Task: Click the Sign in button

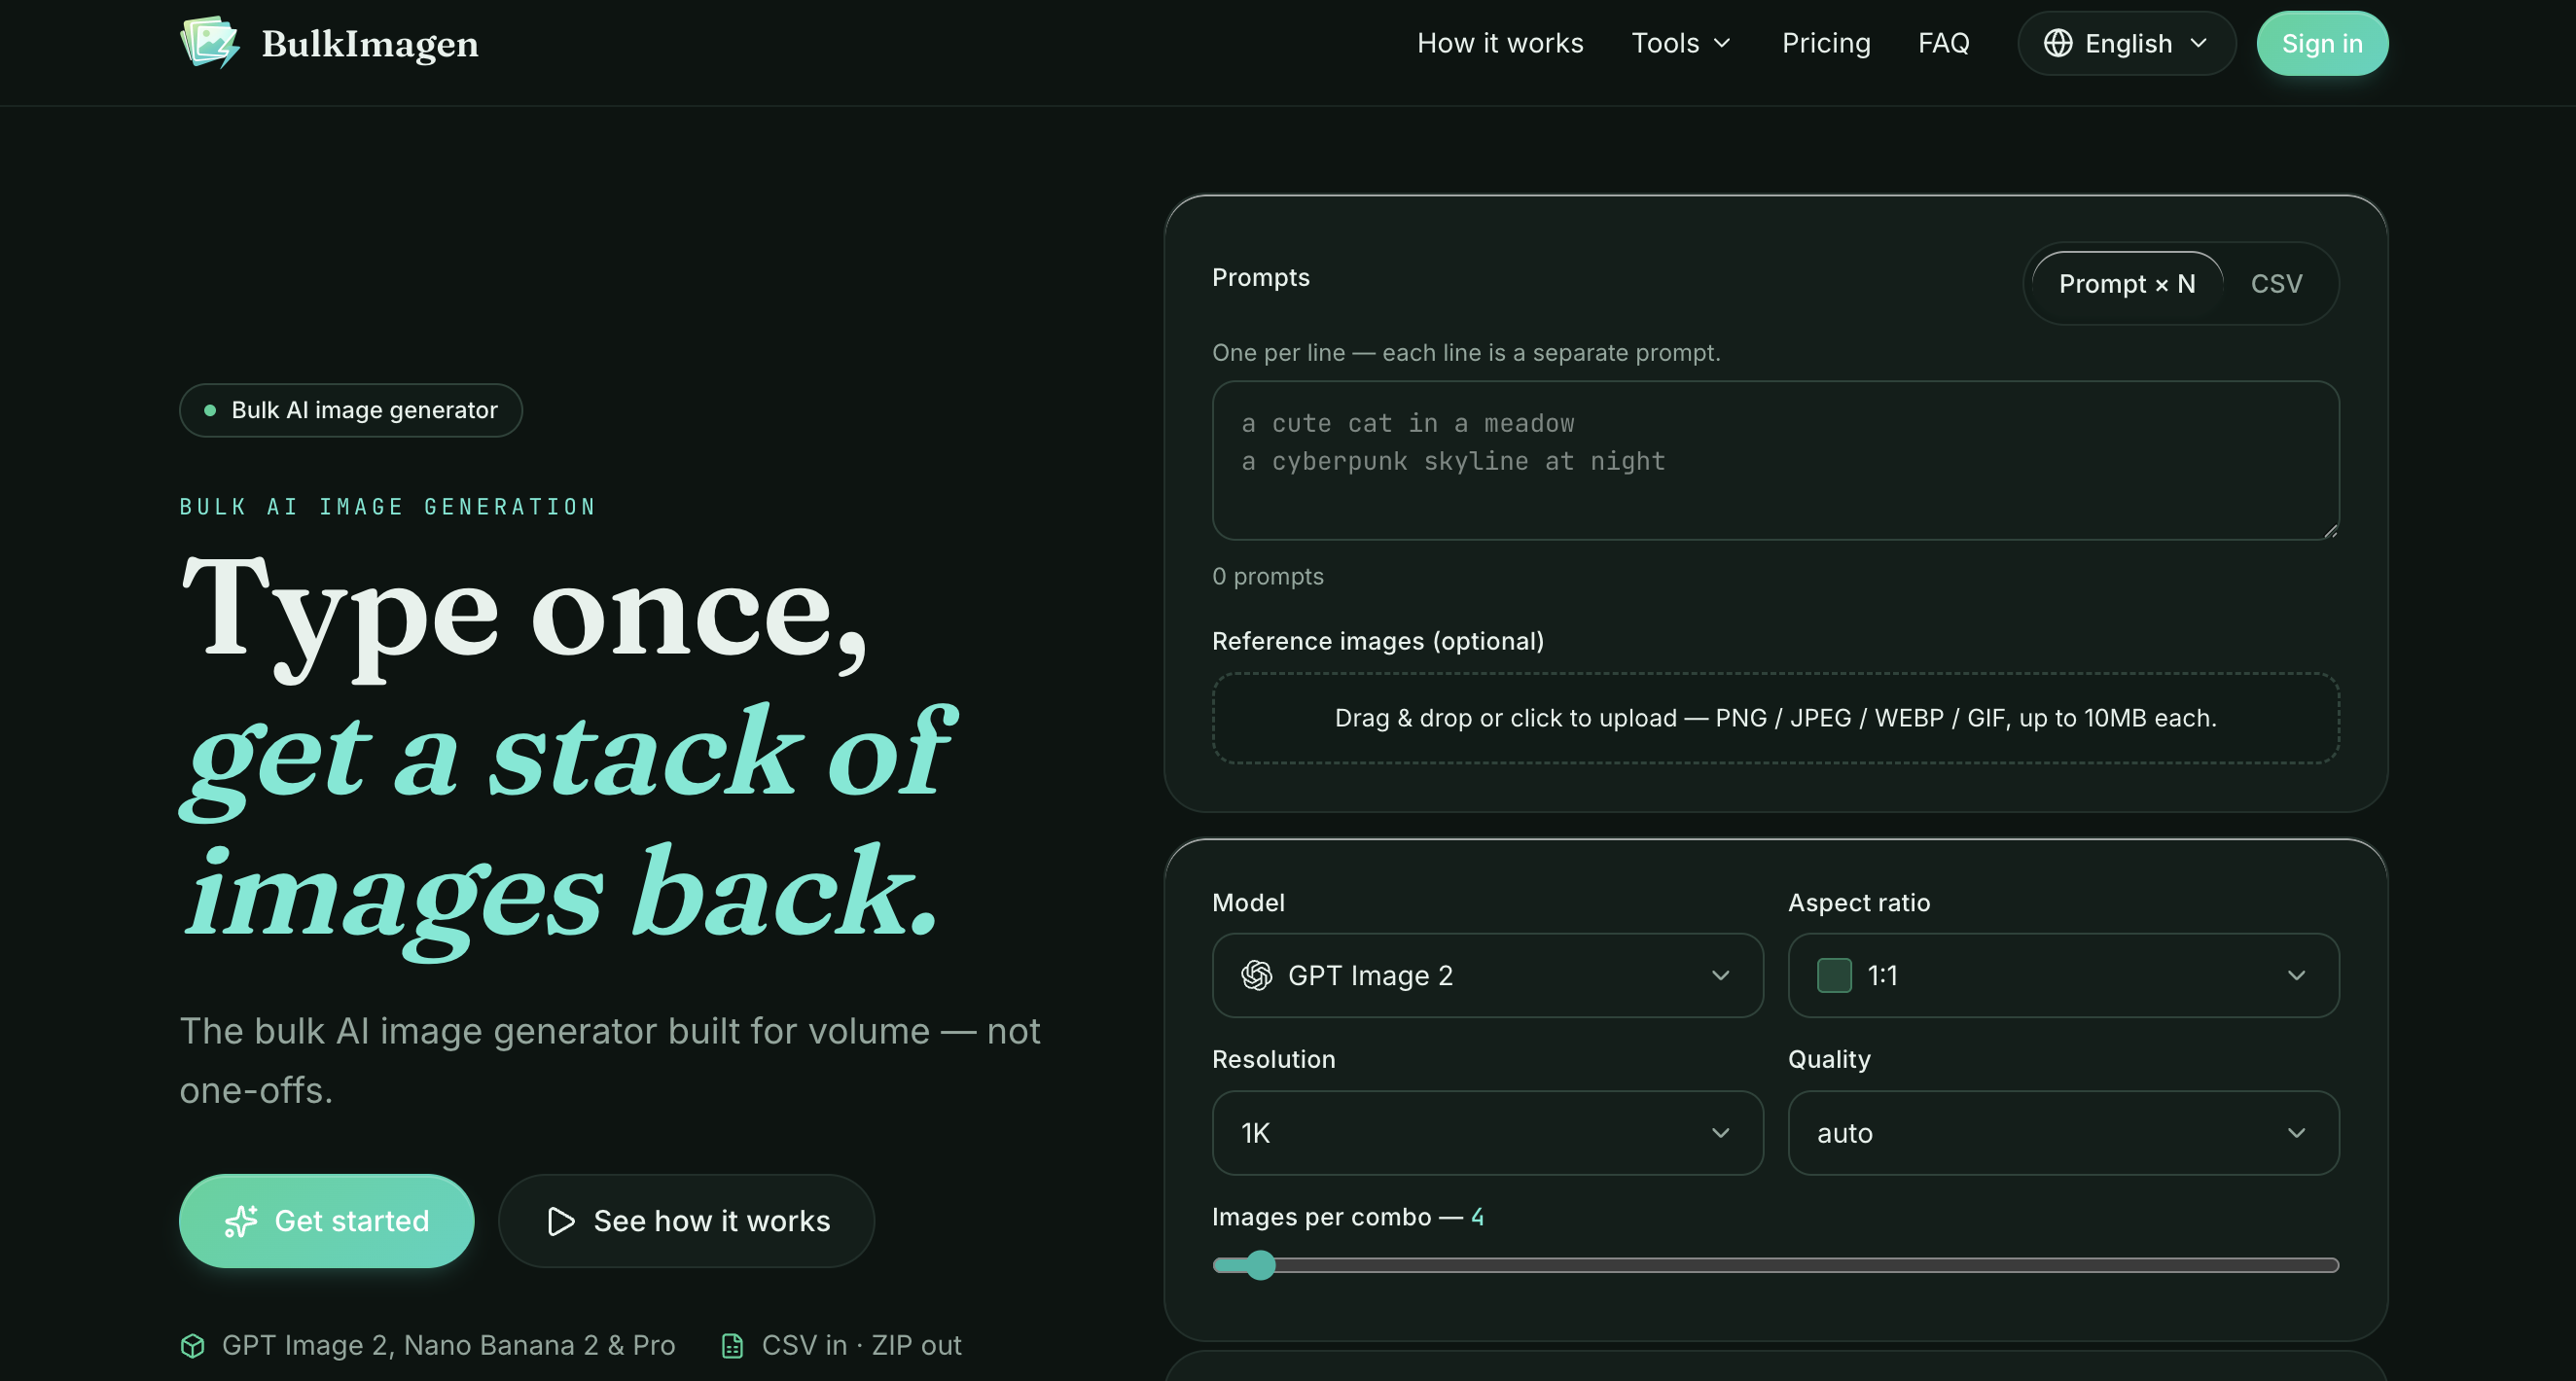Action: click(2322, 43)
